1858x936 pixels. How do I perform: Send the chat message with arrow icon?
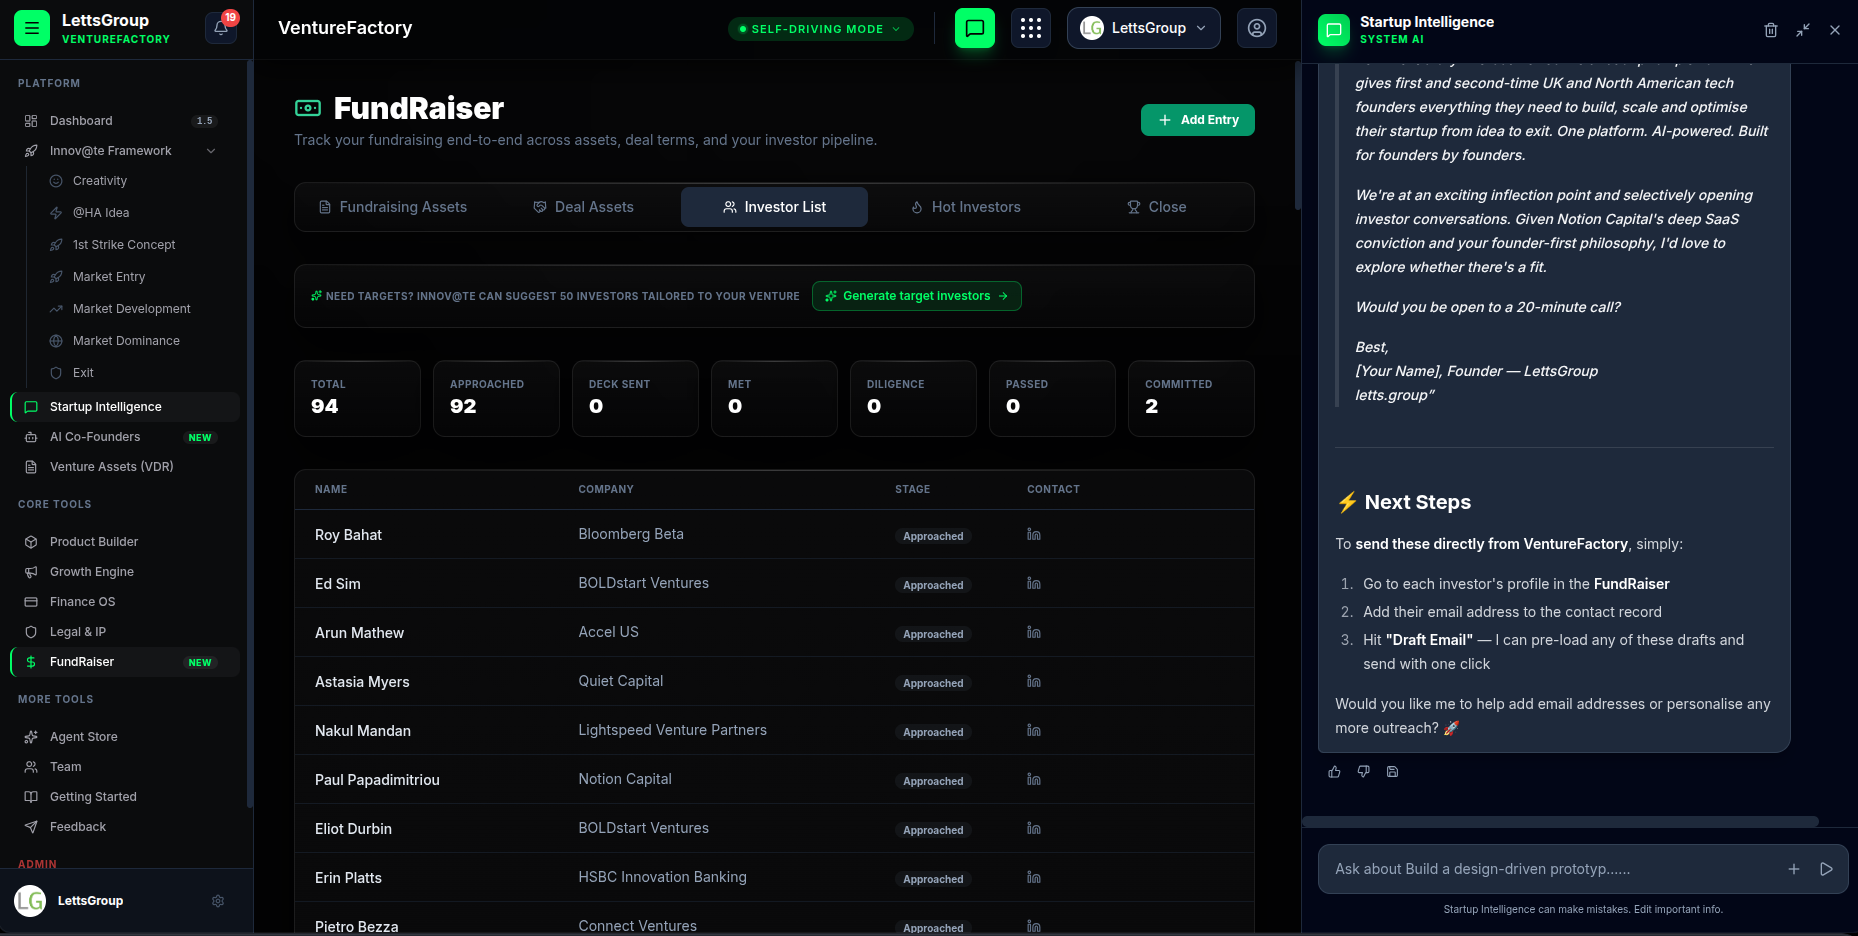pos(1826,869)
